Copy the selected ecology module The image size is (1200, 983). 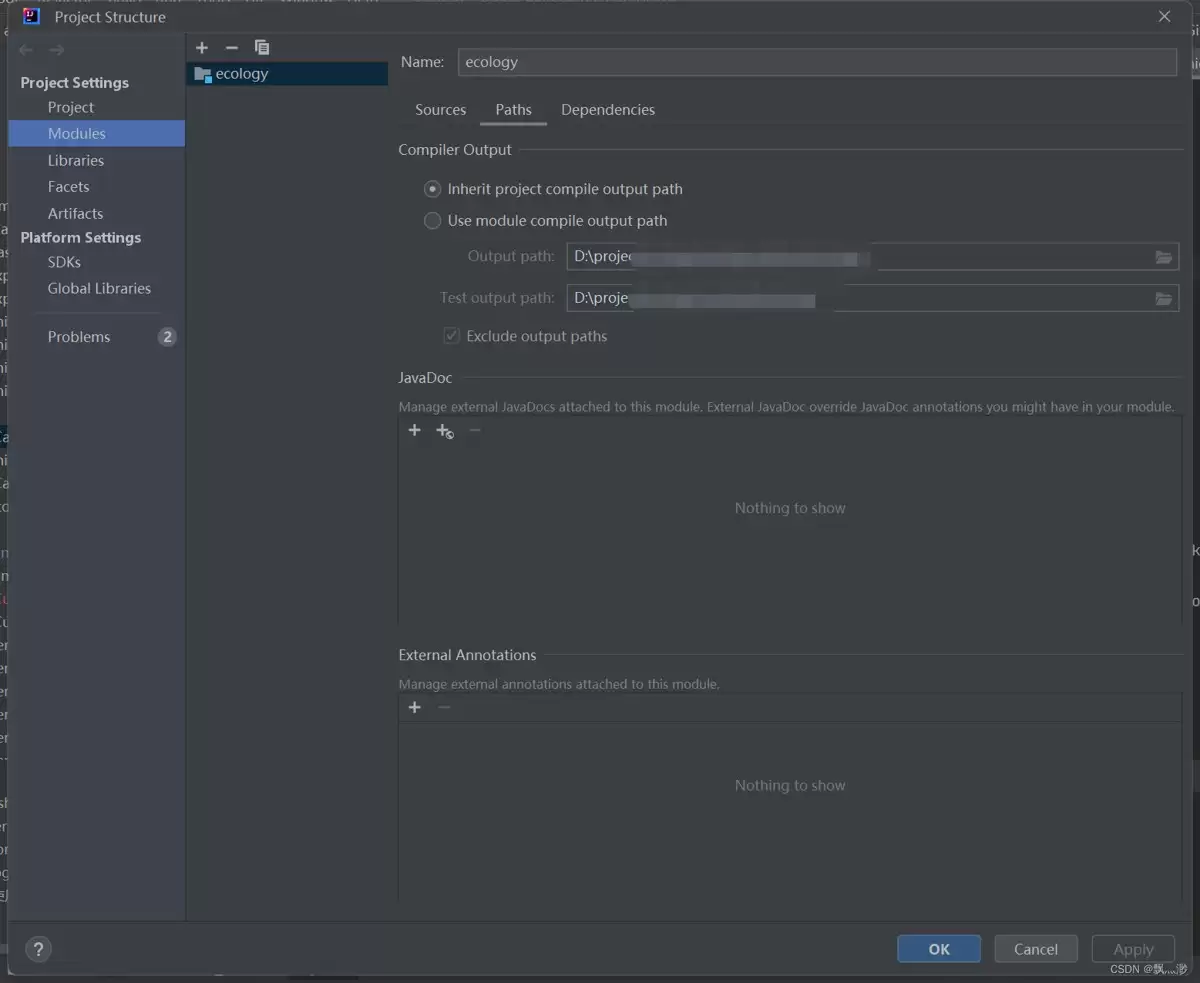[x=262, y=47]
